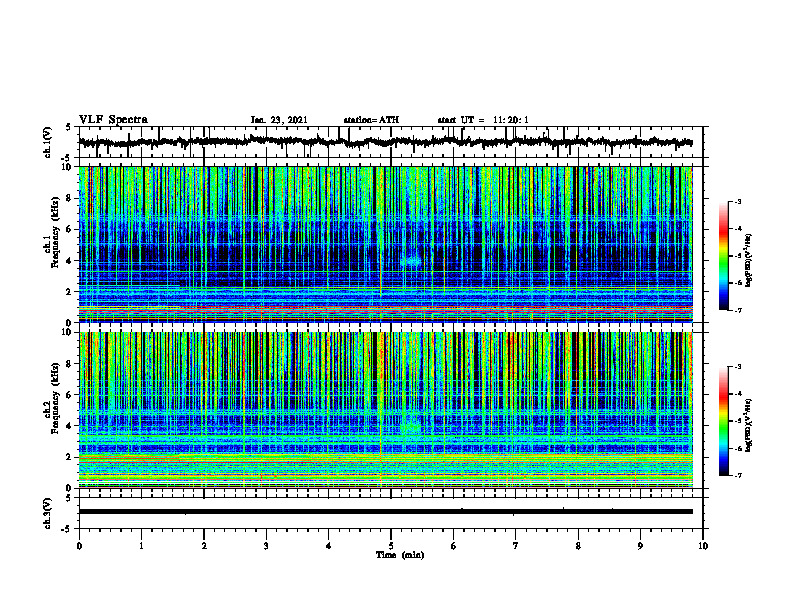Click the "-5" tick on ch.2 colorbar
792x612 pixels.
pos(738,421)
